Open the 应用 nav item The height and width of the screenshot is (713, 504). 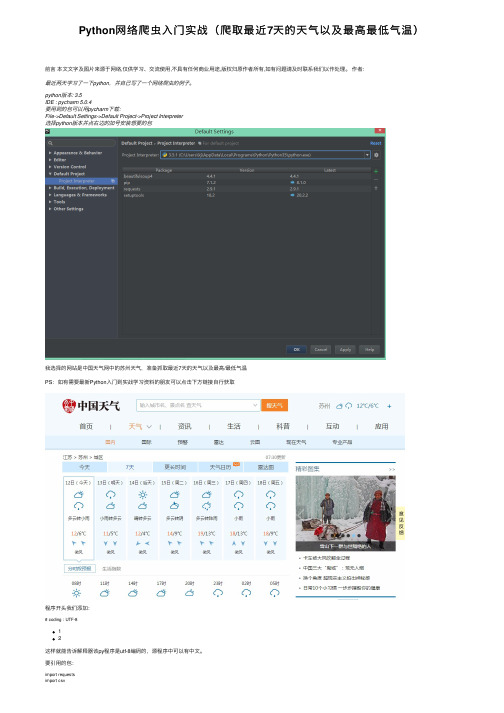(382, 427)
